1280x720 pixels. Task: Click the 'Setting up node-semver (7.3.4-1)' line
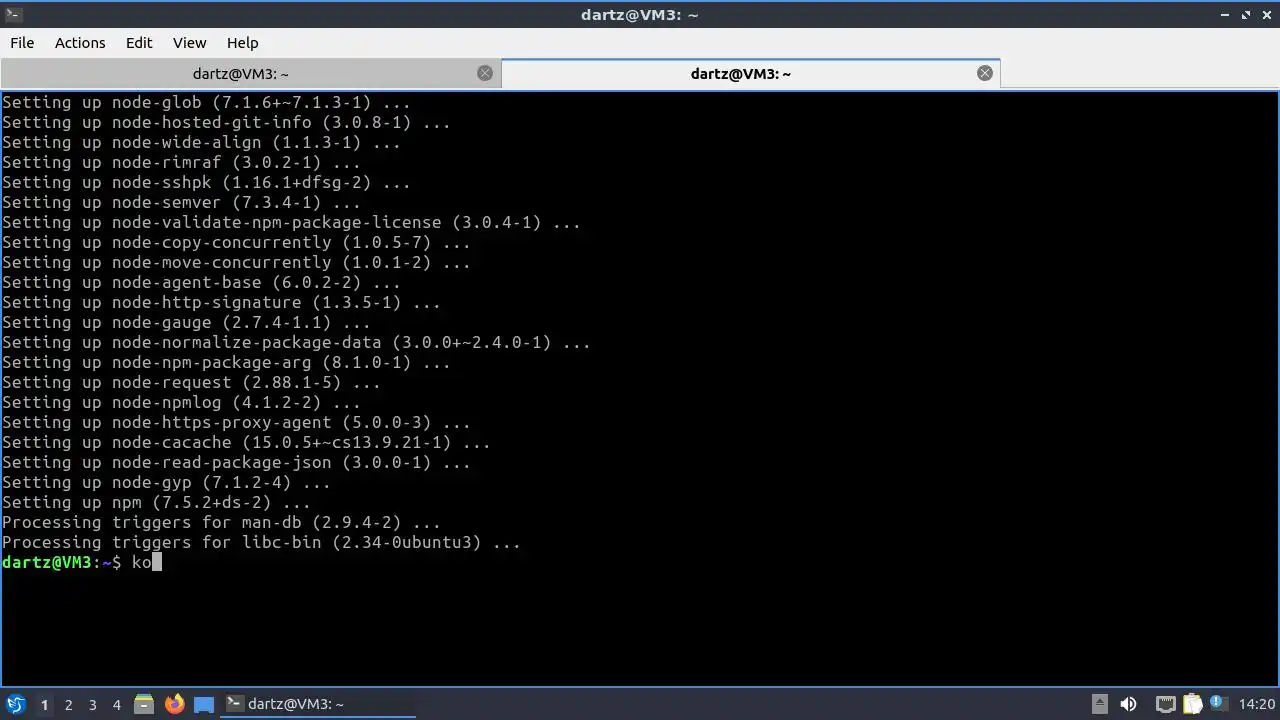[181, 202]
